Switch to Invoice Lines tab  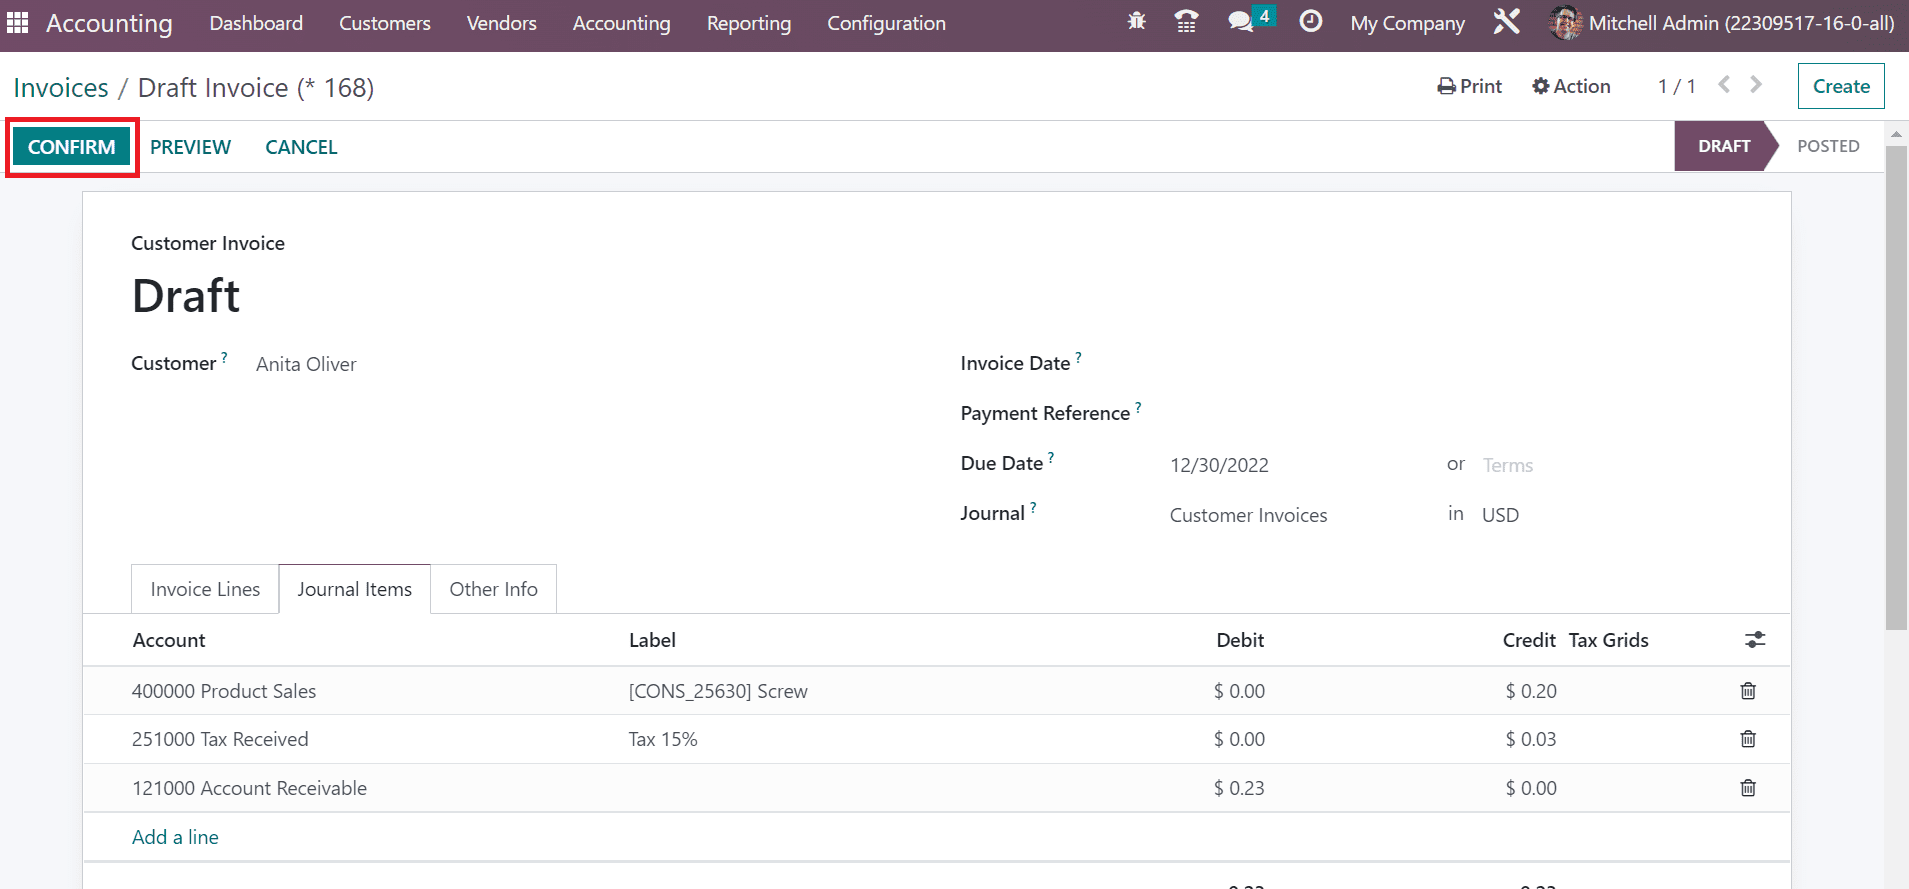tap(205, 589)
